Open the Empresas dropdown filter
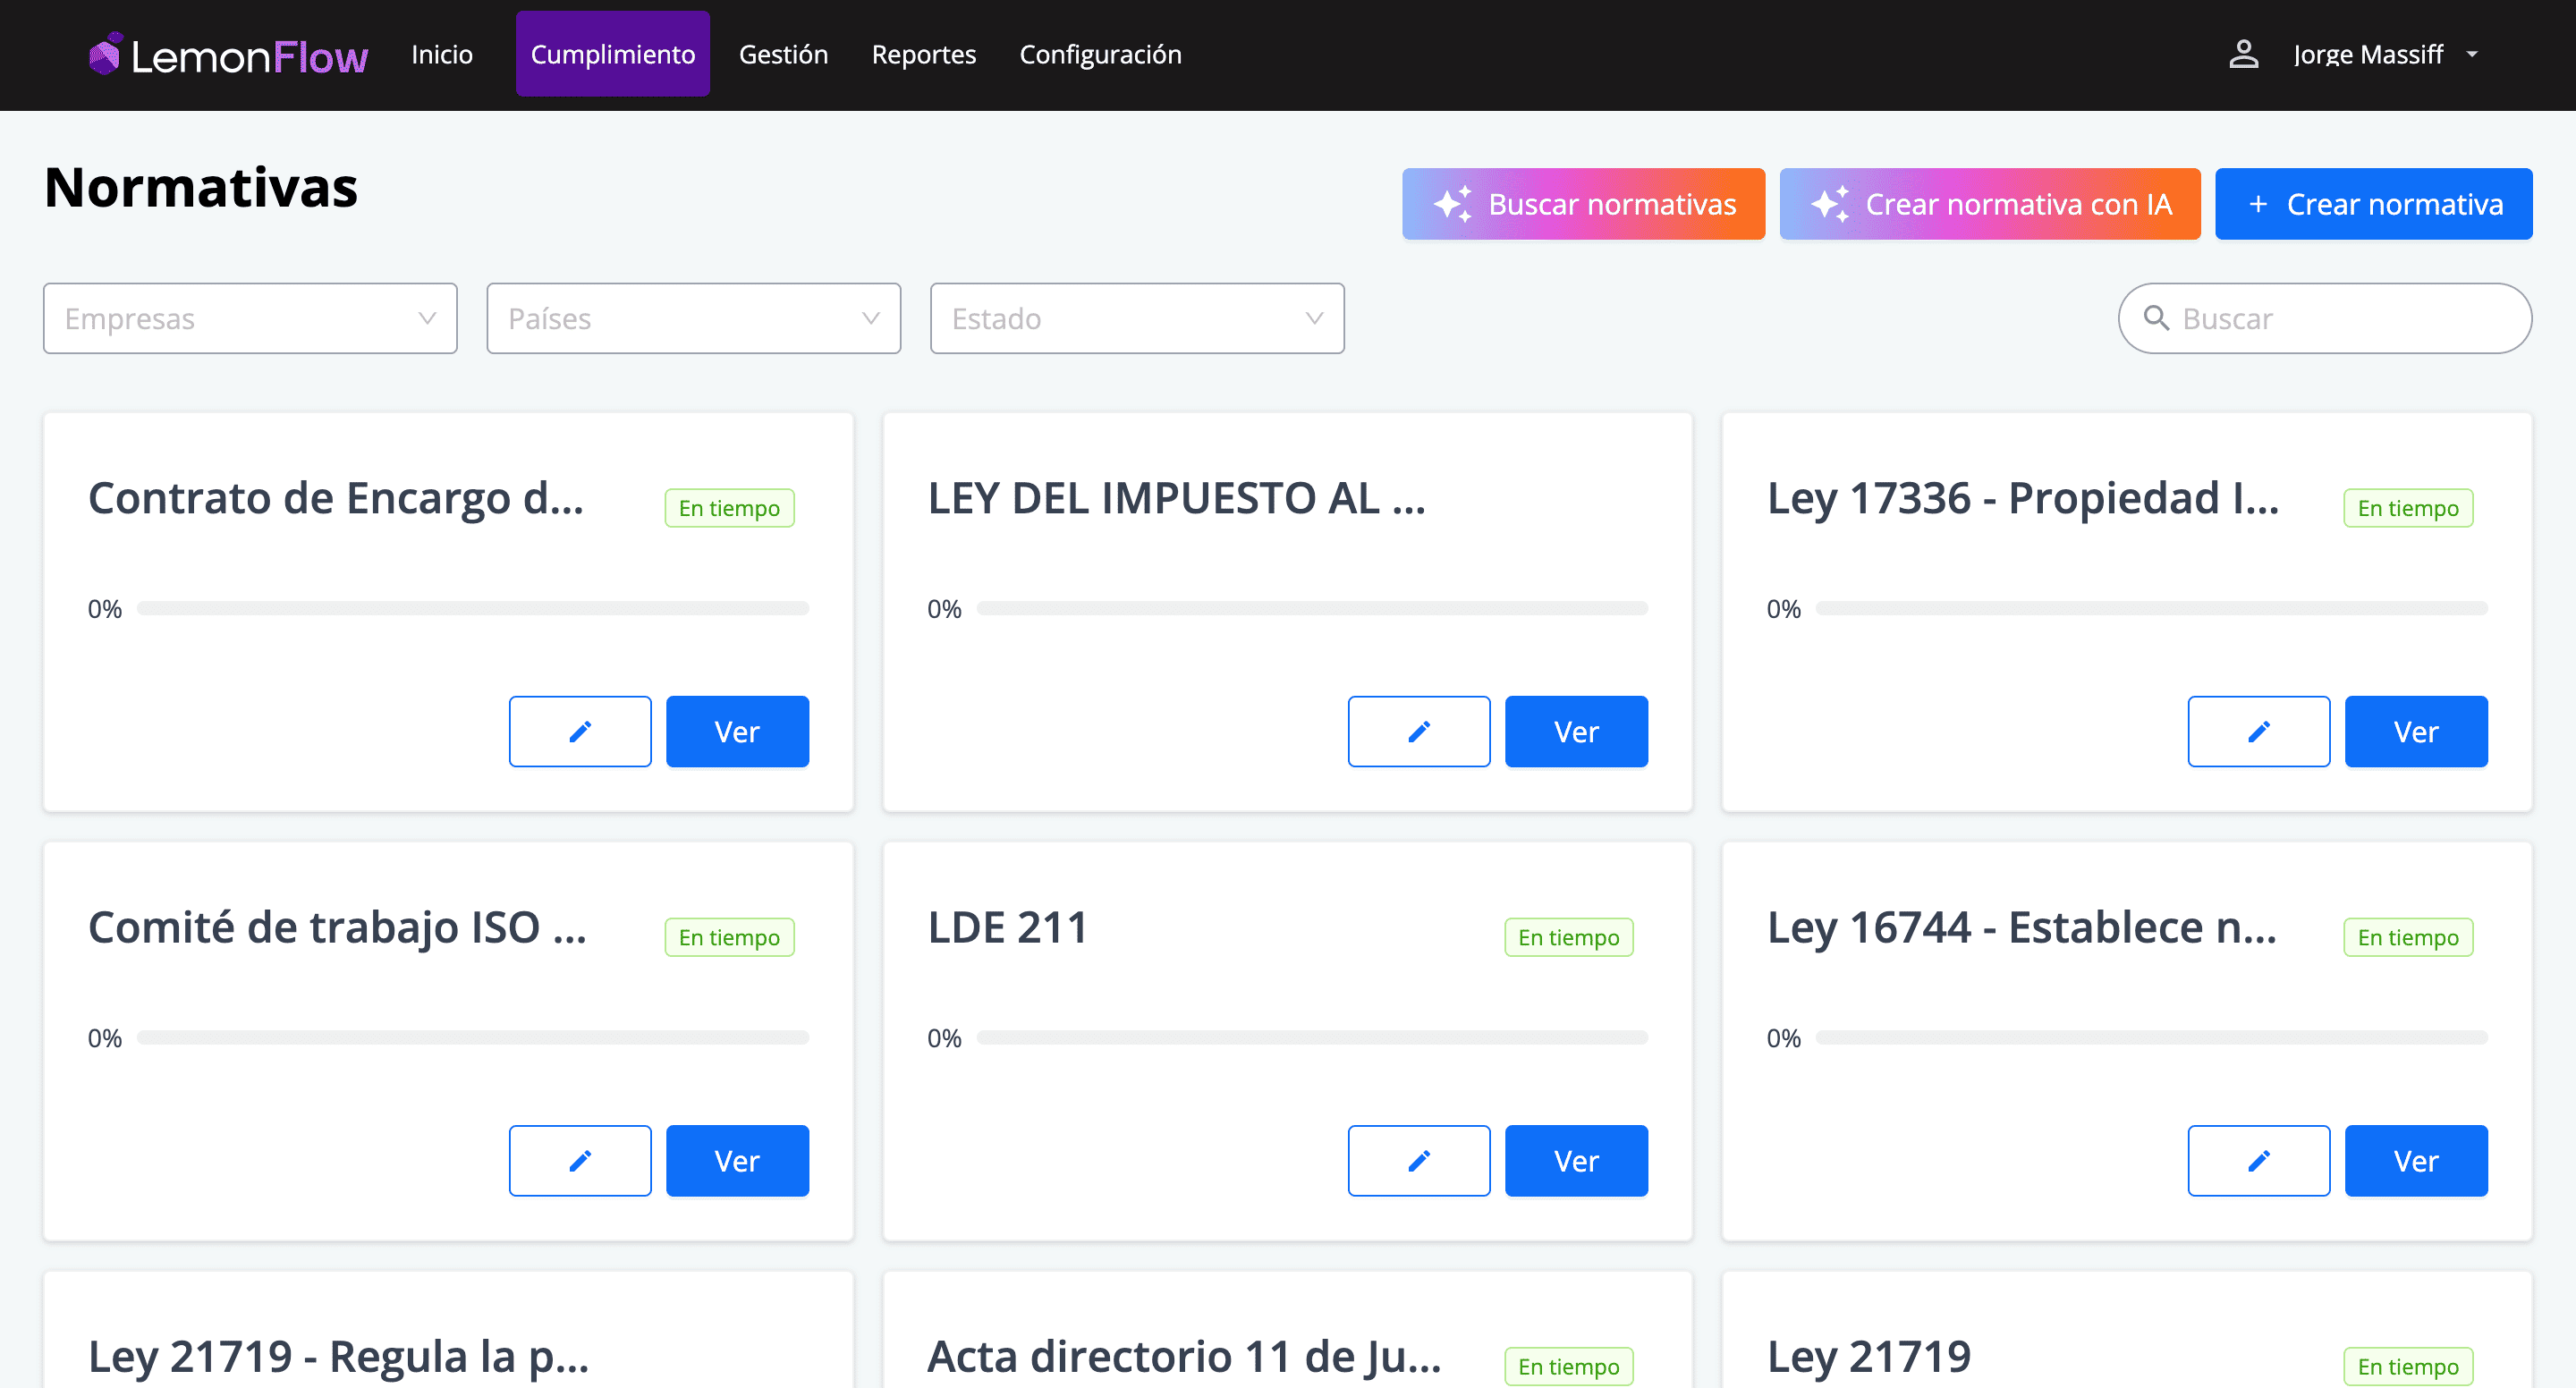The height and width of the screenshot is (1388, 2576). 250,318
